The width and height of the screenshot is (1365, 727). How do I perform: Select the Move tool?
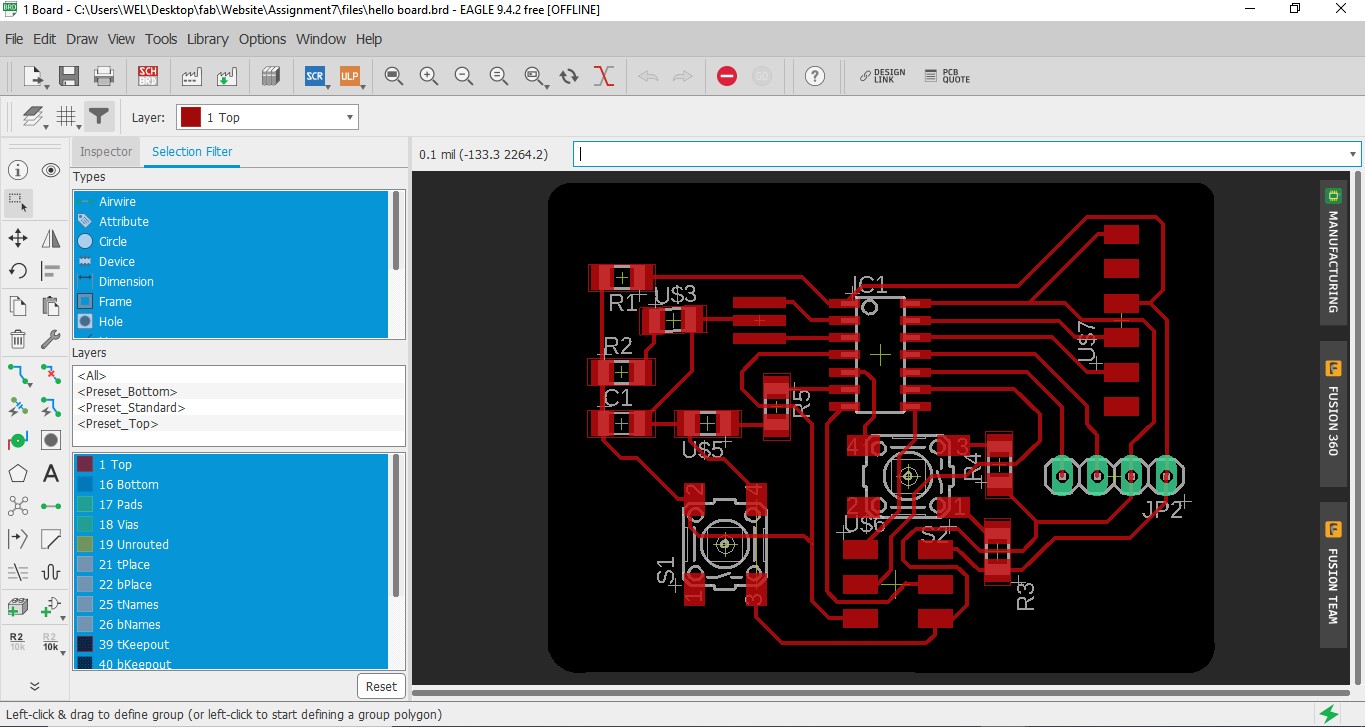coord(18,238)
